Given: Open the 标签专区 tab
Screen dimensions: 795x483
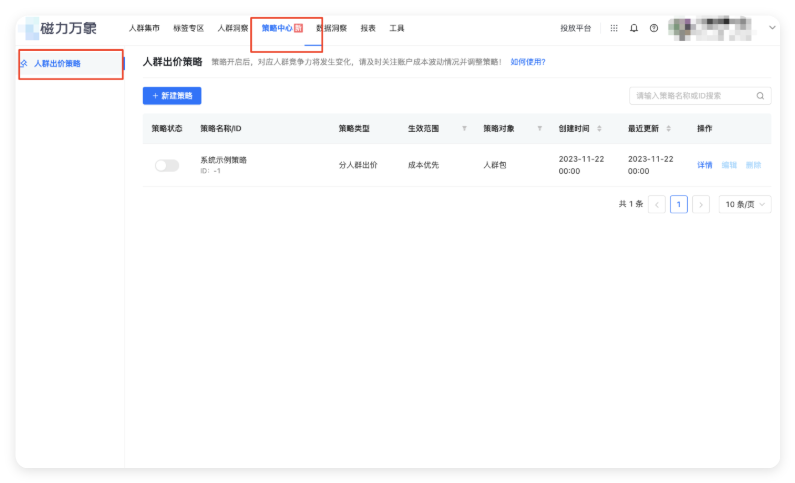Looking at the screenshot, I should click(x=188, y=28).
